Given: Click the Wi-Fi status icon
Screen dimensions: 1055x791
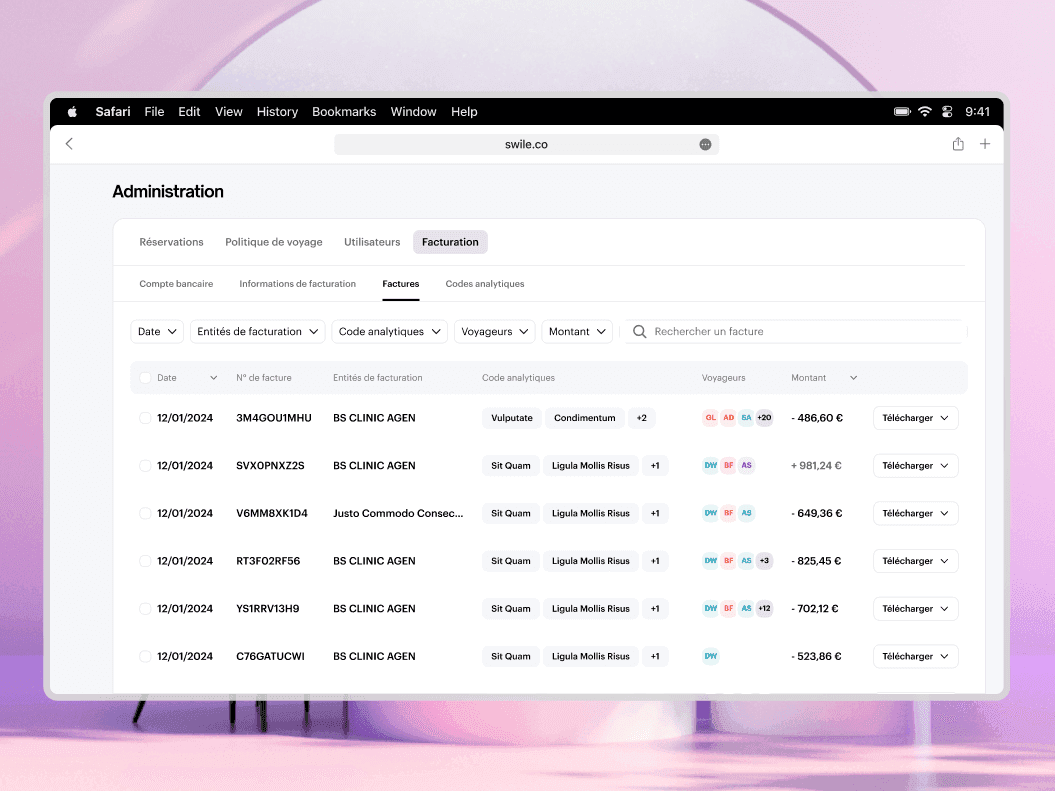Looking at the screenshot, I should coord(925,112).
